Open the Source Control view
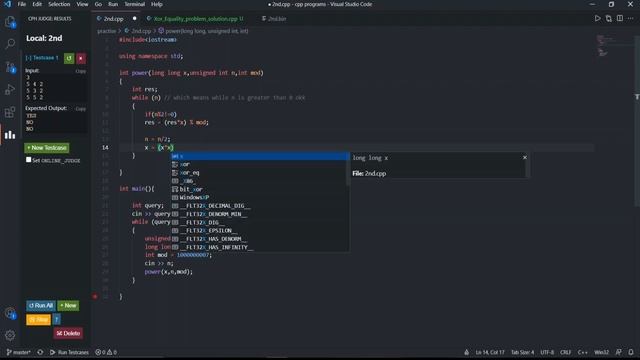640x360 pixels. (10, 67)
